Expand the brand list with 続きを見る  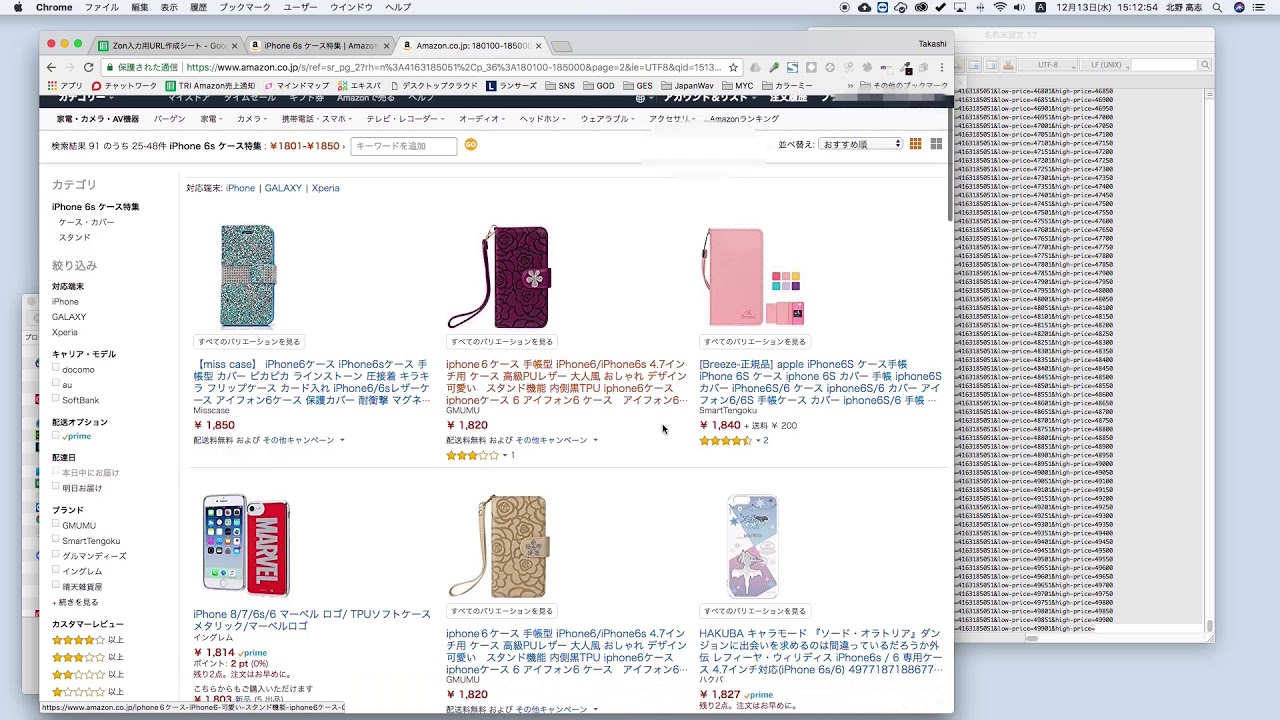coord(75,602)
